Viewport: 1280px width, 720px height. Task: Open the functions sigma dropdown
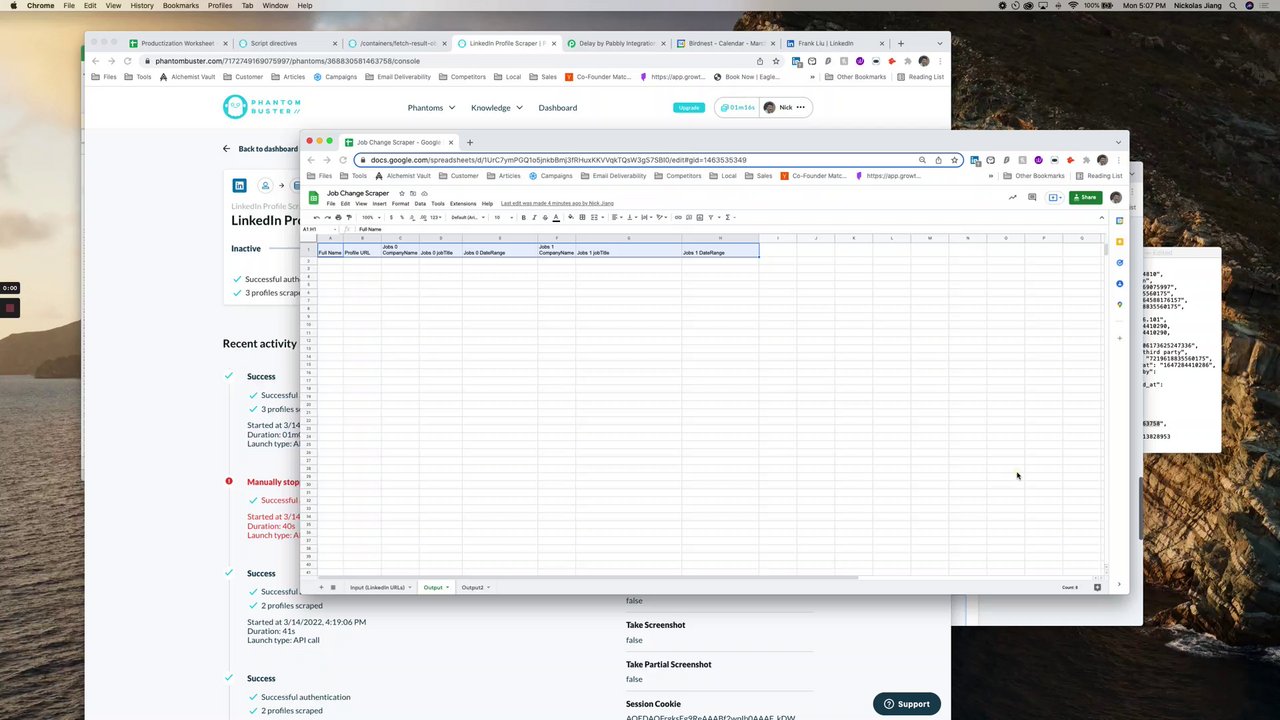click(729, 217)
